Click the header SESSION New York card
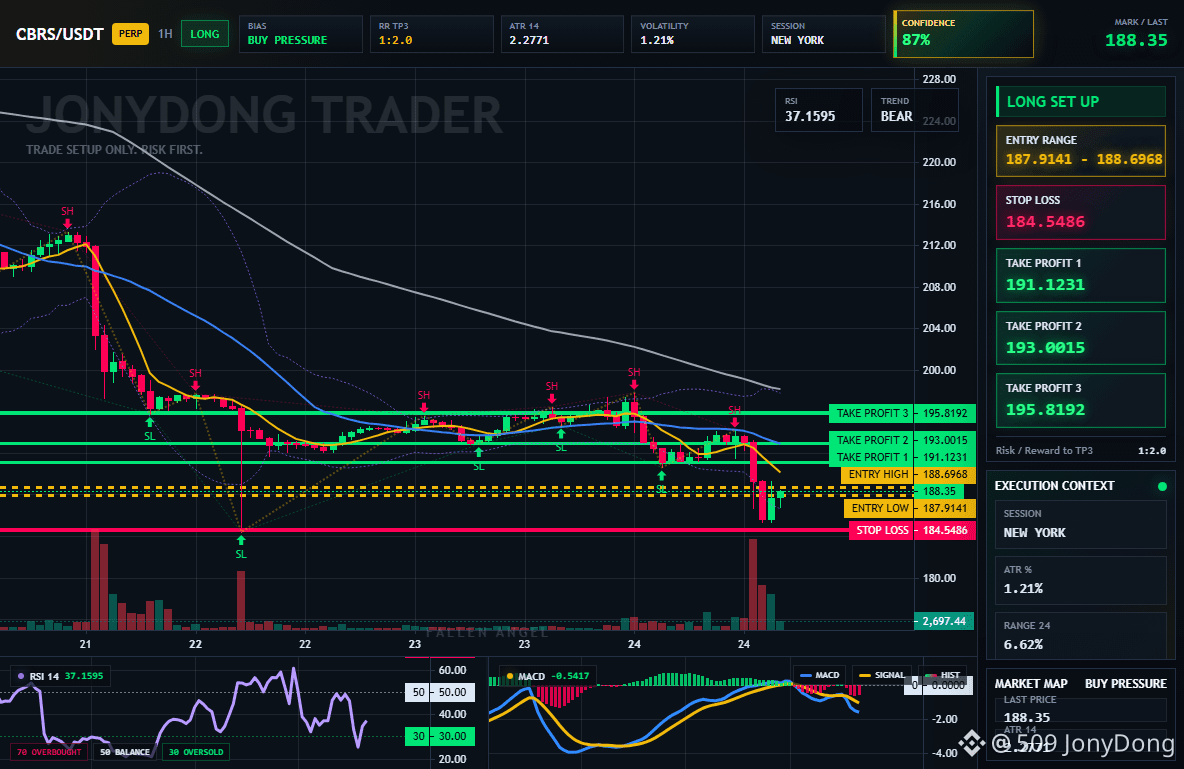1184x769 pixels. point(823,34)
